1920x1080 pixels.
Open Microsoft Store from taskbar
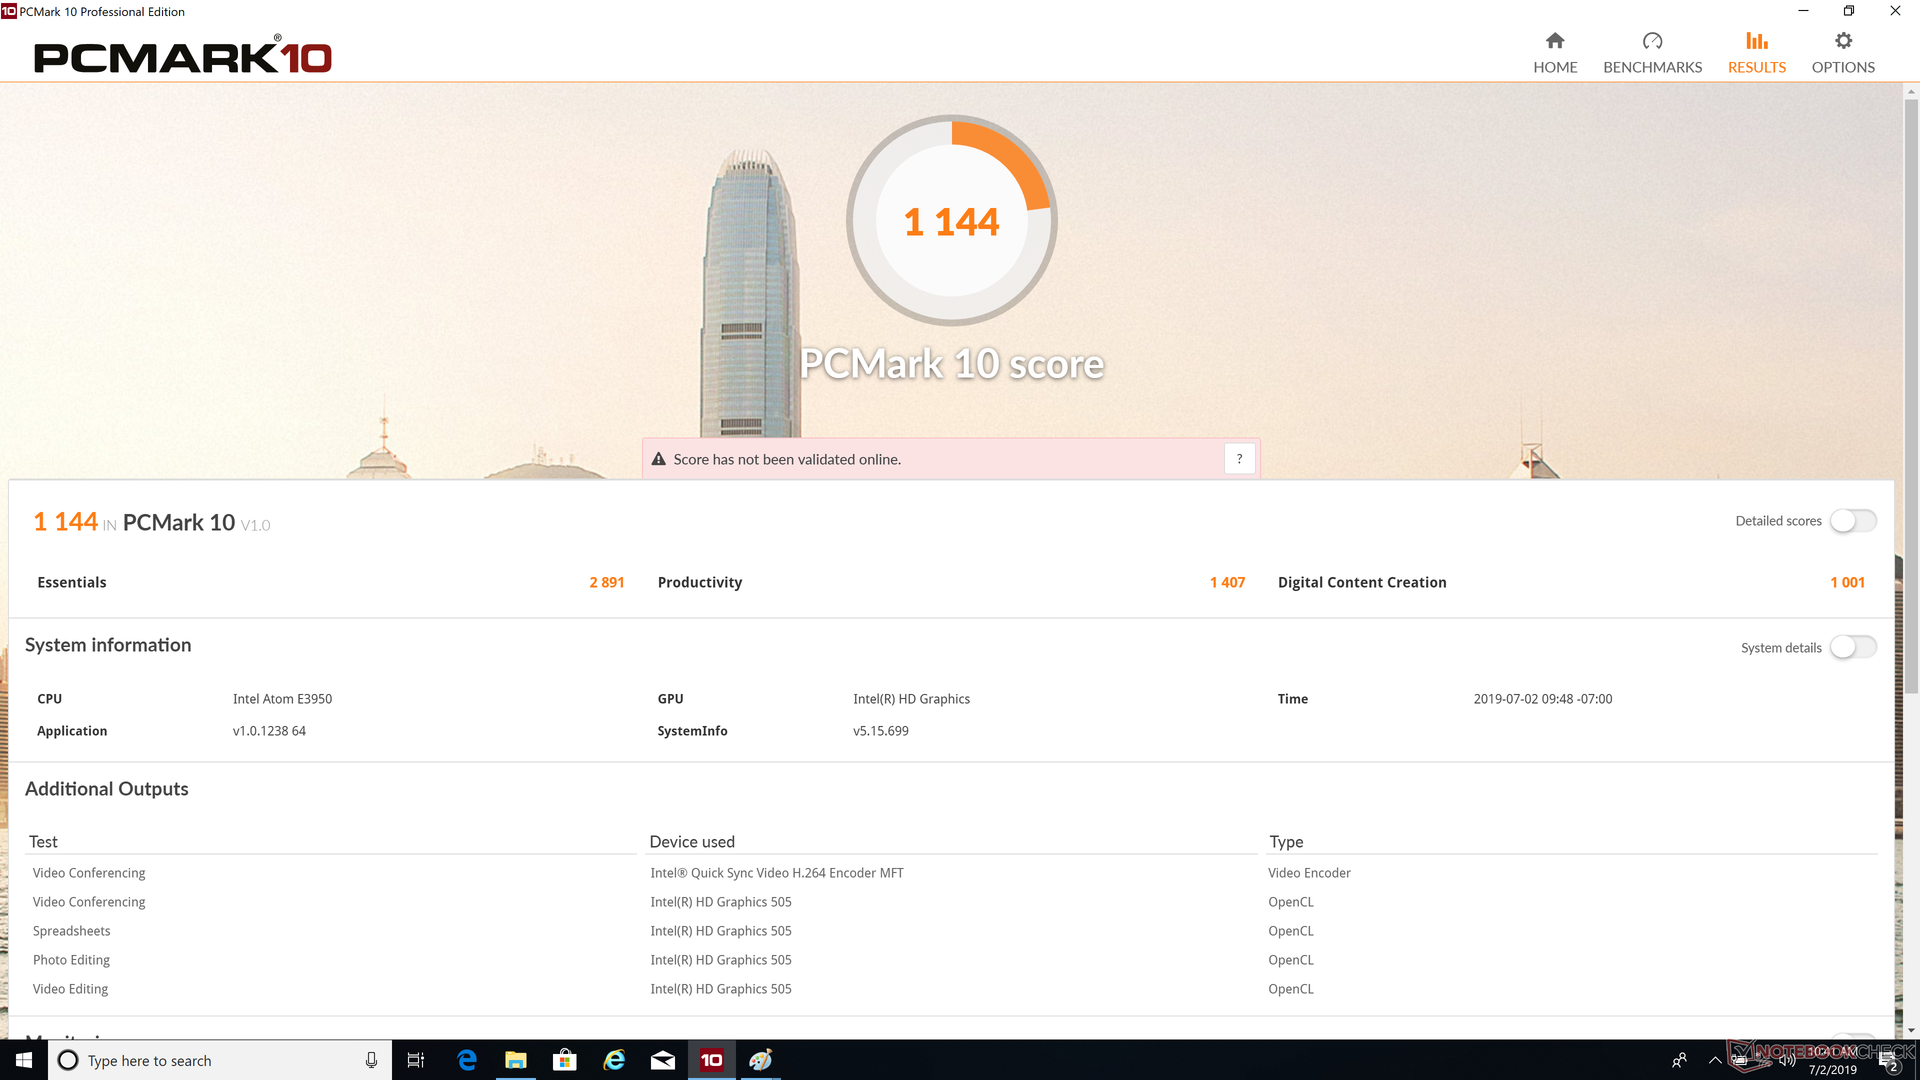tap(565, 1060)
